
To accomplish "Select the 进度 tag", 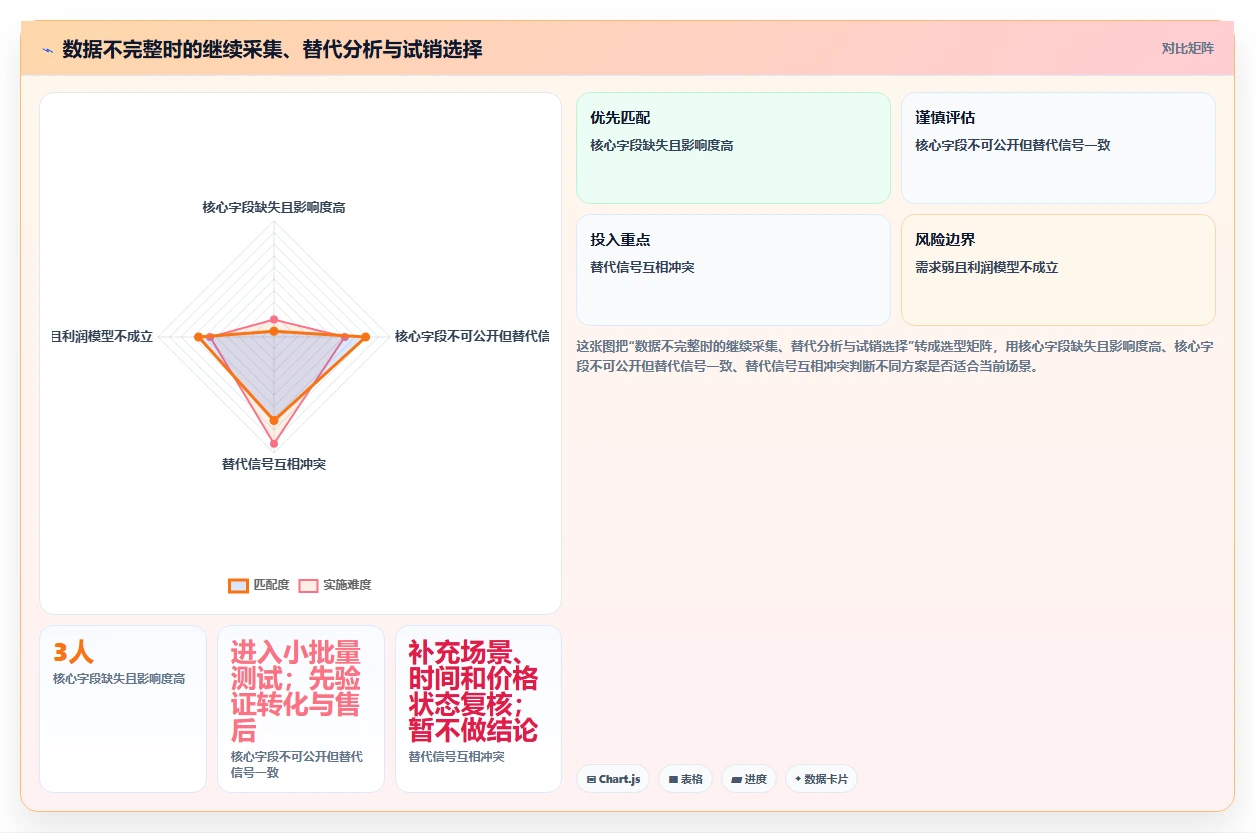I will [749, 779].
